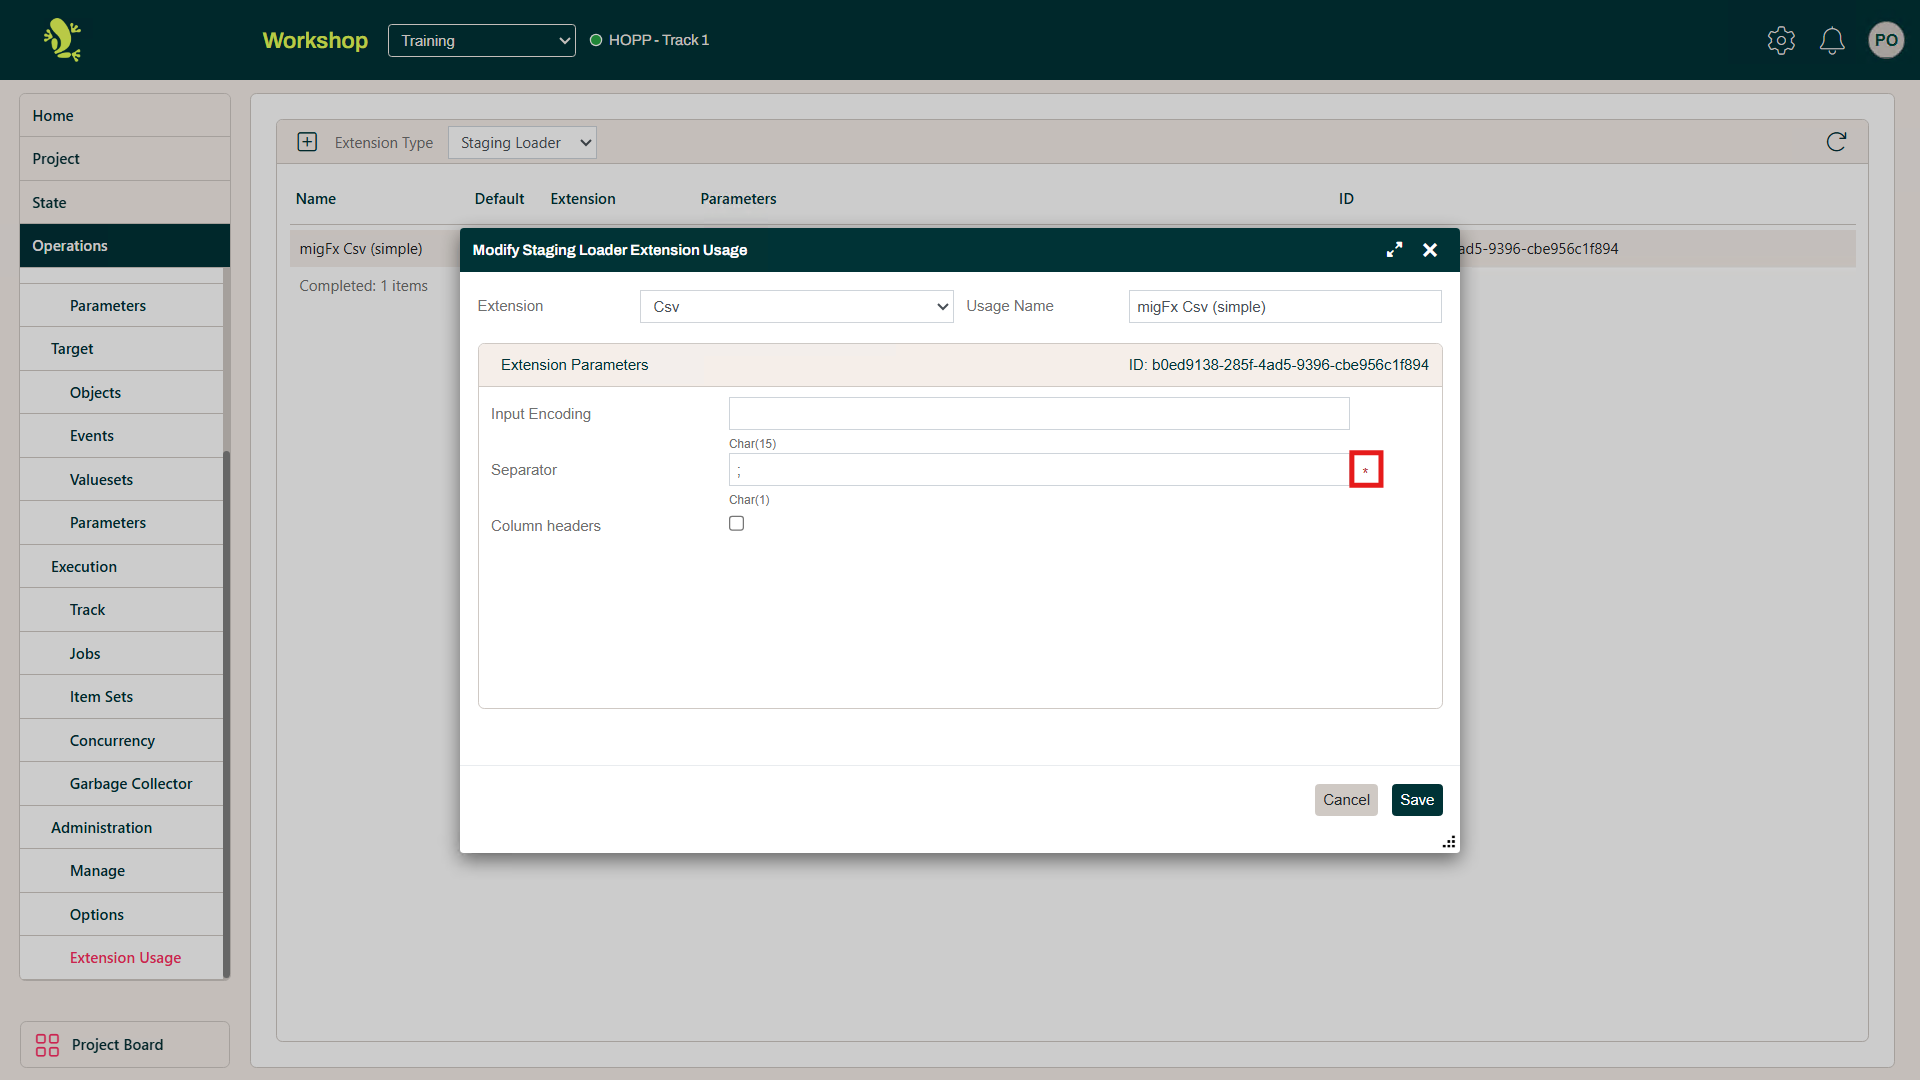Screen dimensions: 1920x1080
Task: Maximize the Modify Staging Loader dialog
Action: 1395,249
